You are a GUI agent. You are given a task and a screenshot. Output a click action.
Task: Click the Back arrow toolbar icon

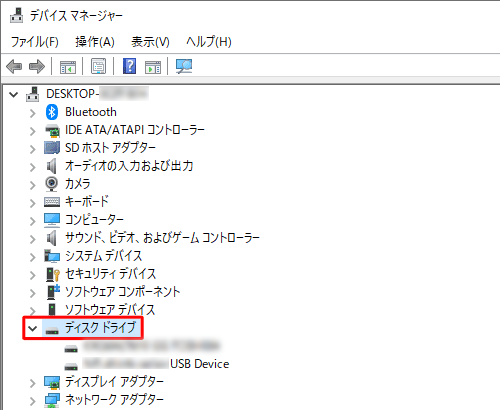click(14, 66)
